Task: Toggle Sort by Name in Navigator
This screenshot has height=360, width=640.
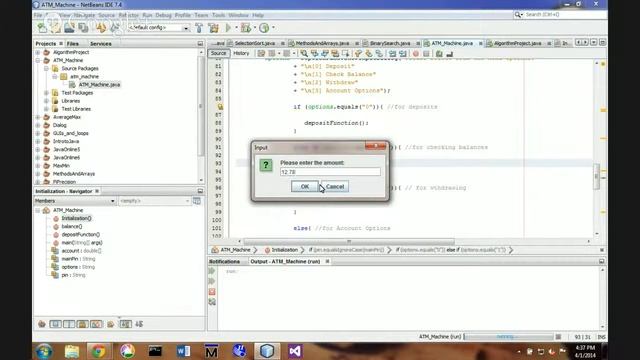Action: (x=125, y=324)
